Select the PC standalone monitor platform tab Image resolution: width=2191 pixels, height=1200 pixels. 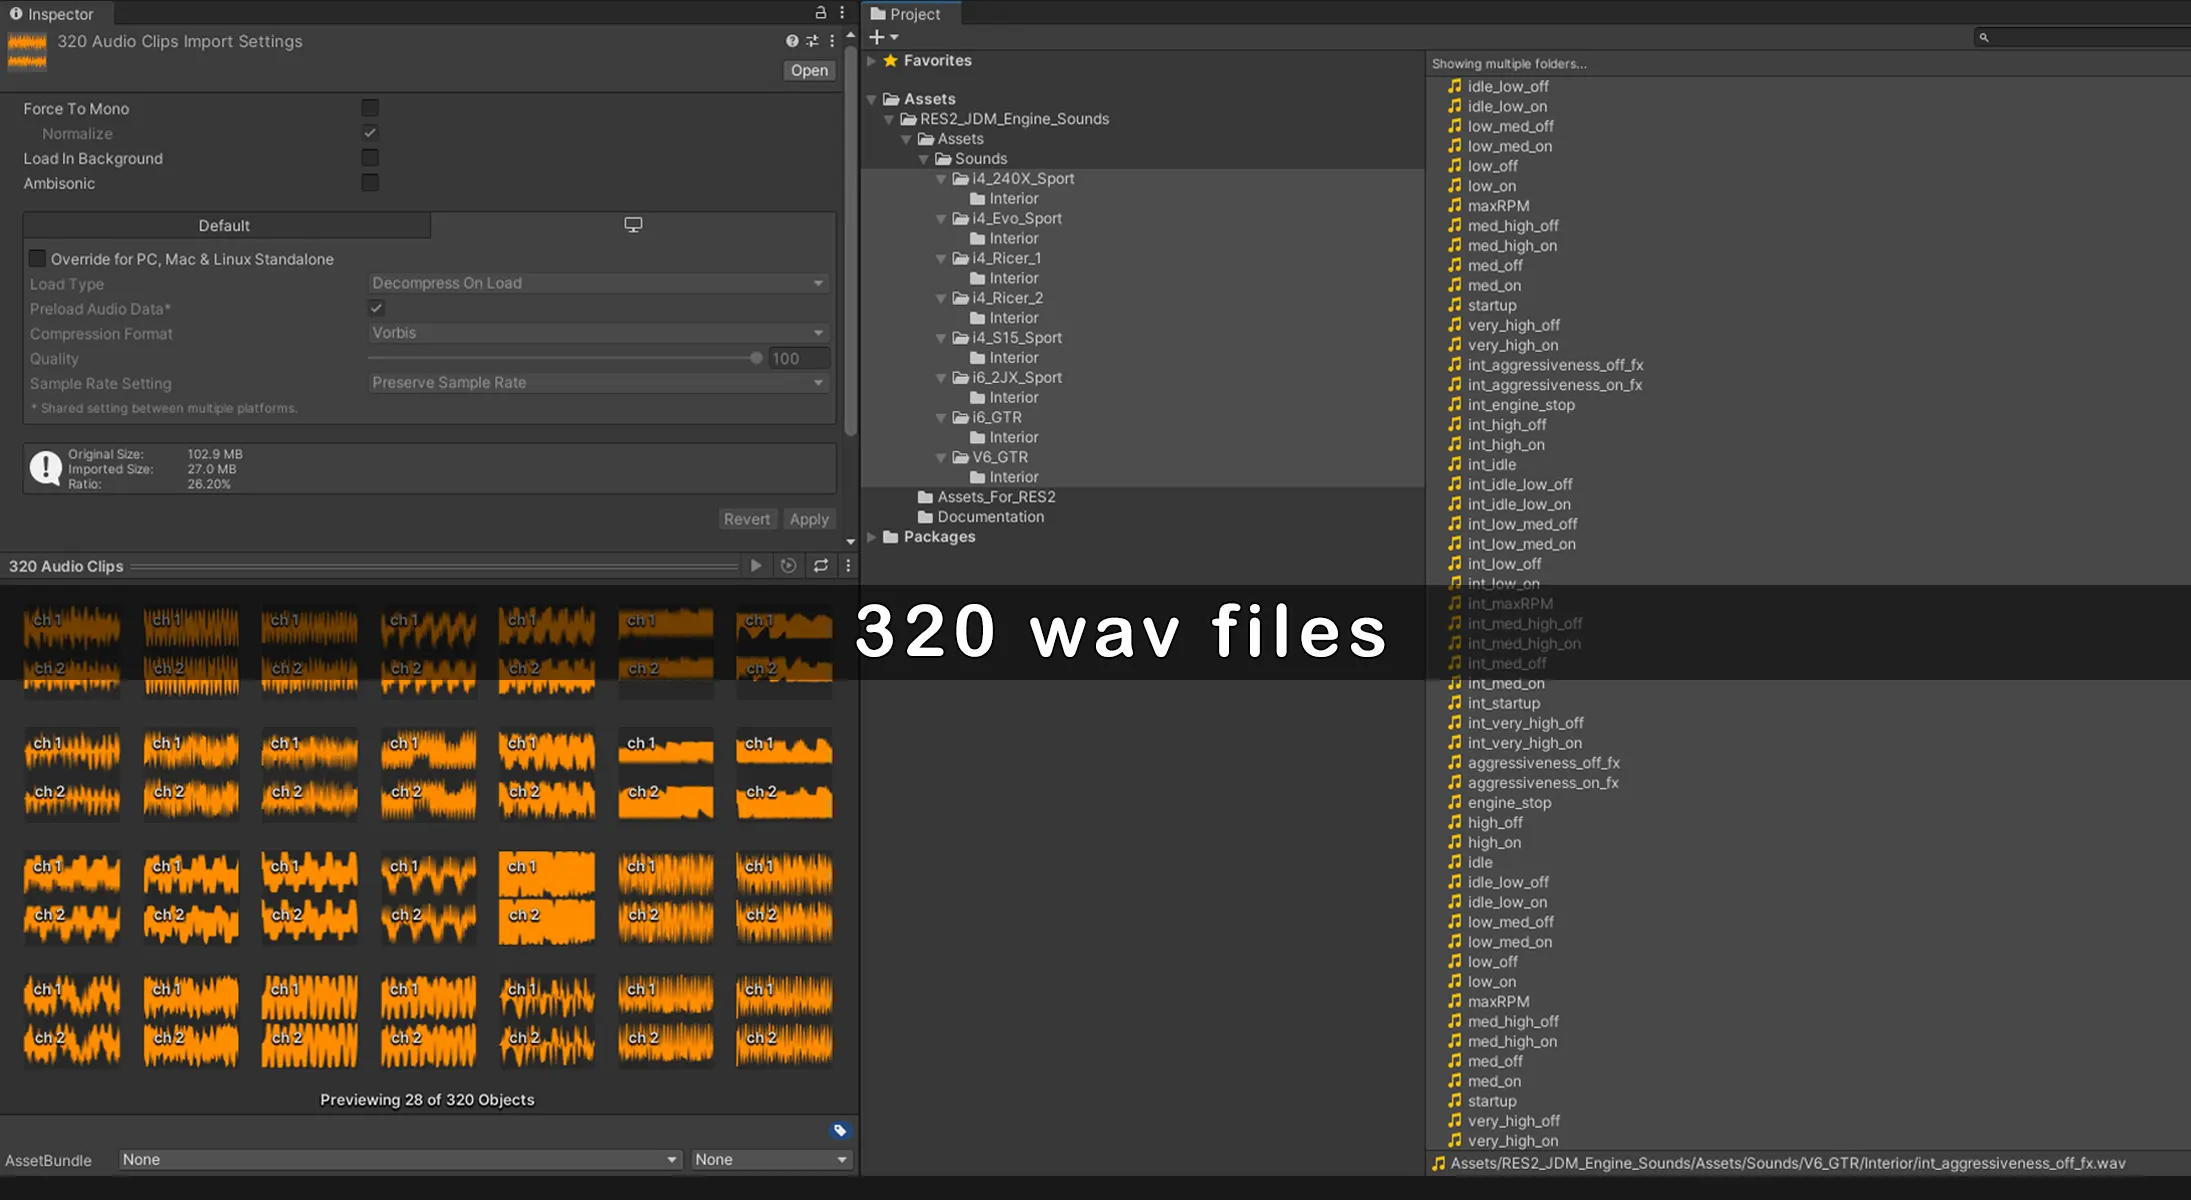pos(633,225)
